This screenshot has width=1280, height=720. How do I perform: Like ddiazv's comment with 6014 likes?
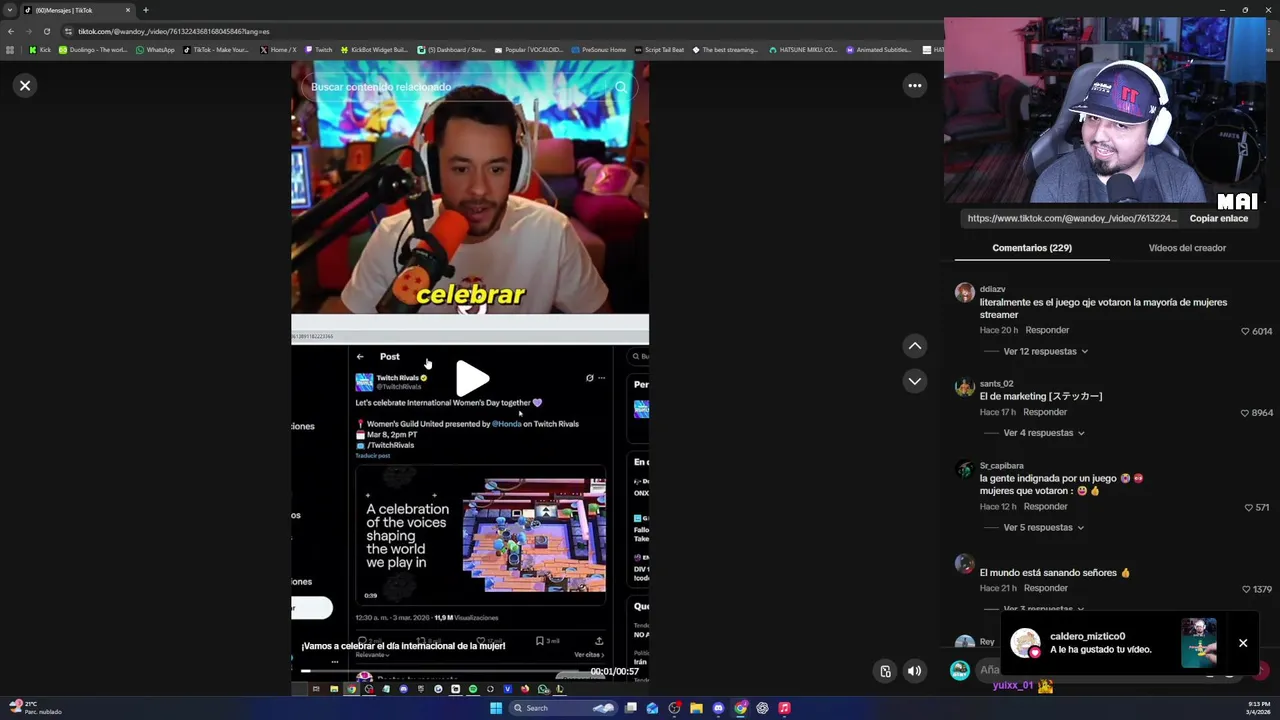(x=1245, y=331)
